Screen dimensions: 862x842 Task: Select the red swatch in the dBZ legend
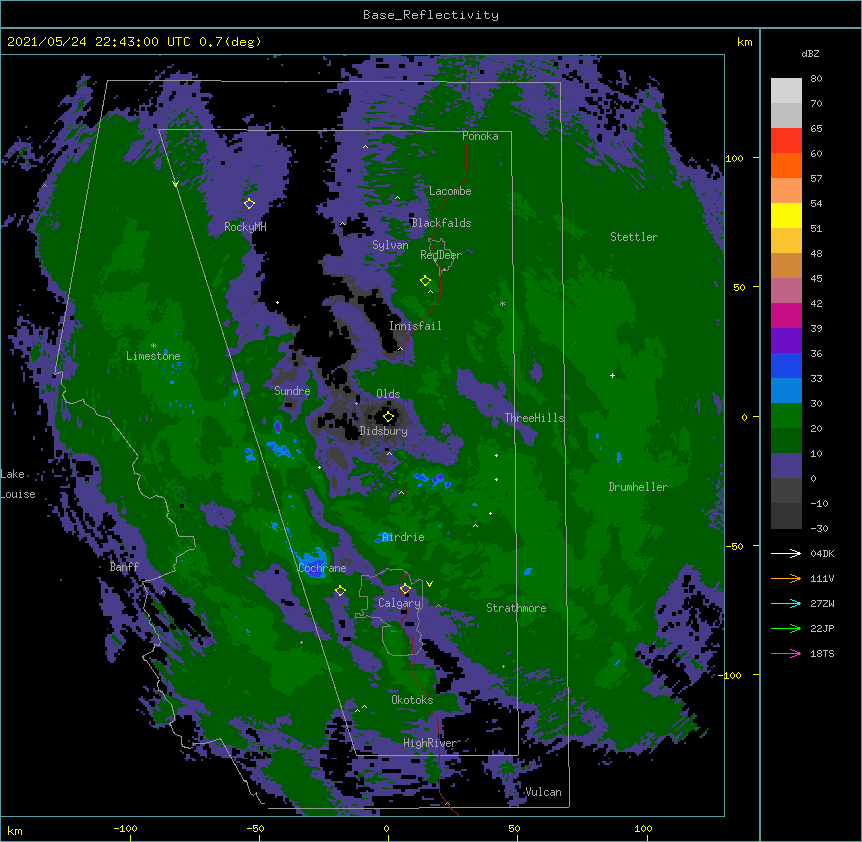click(x=786, y=140)
